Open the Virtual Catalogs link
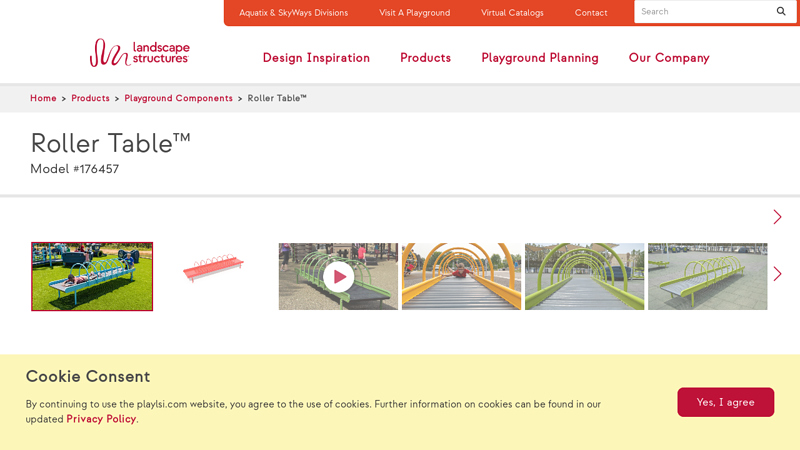Image resolution: width=800 pixels, height=450 pixels. [x=512, y=13]
